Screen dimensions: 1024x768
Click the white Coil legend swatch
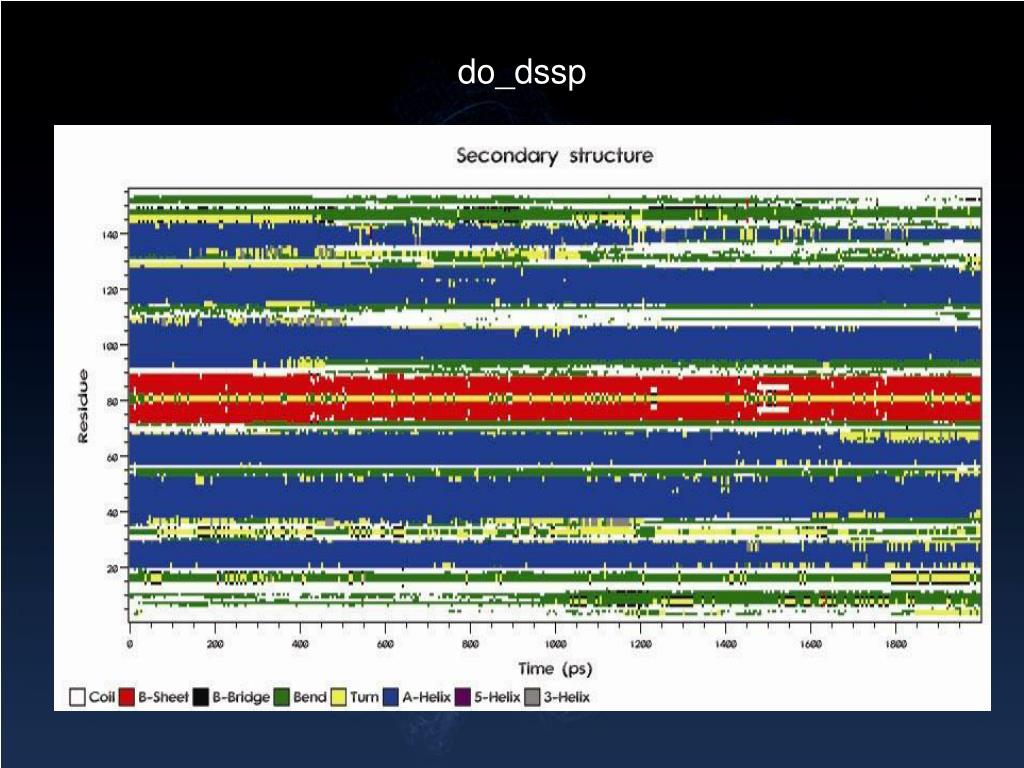(x=77, y=697)
